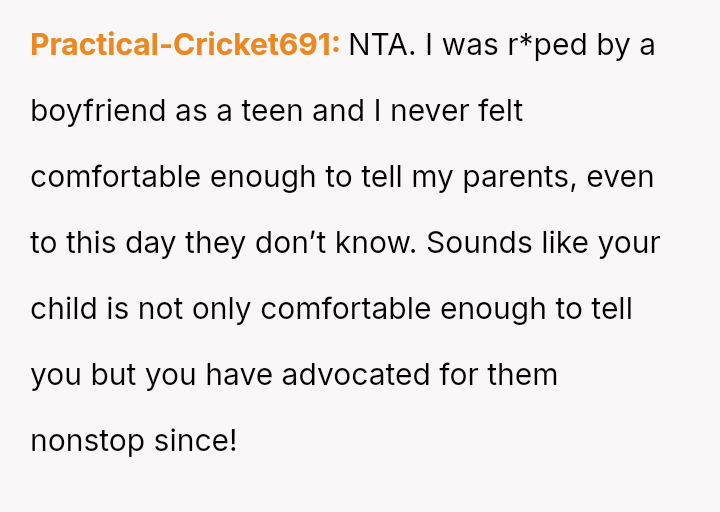Viewport: 720px width, 512px height.
Task: Click the word "parents," in the comment
Action: [519, 177]
